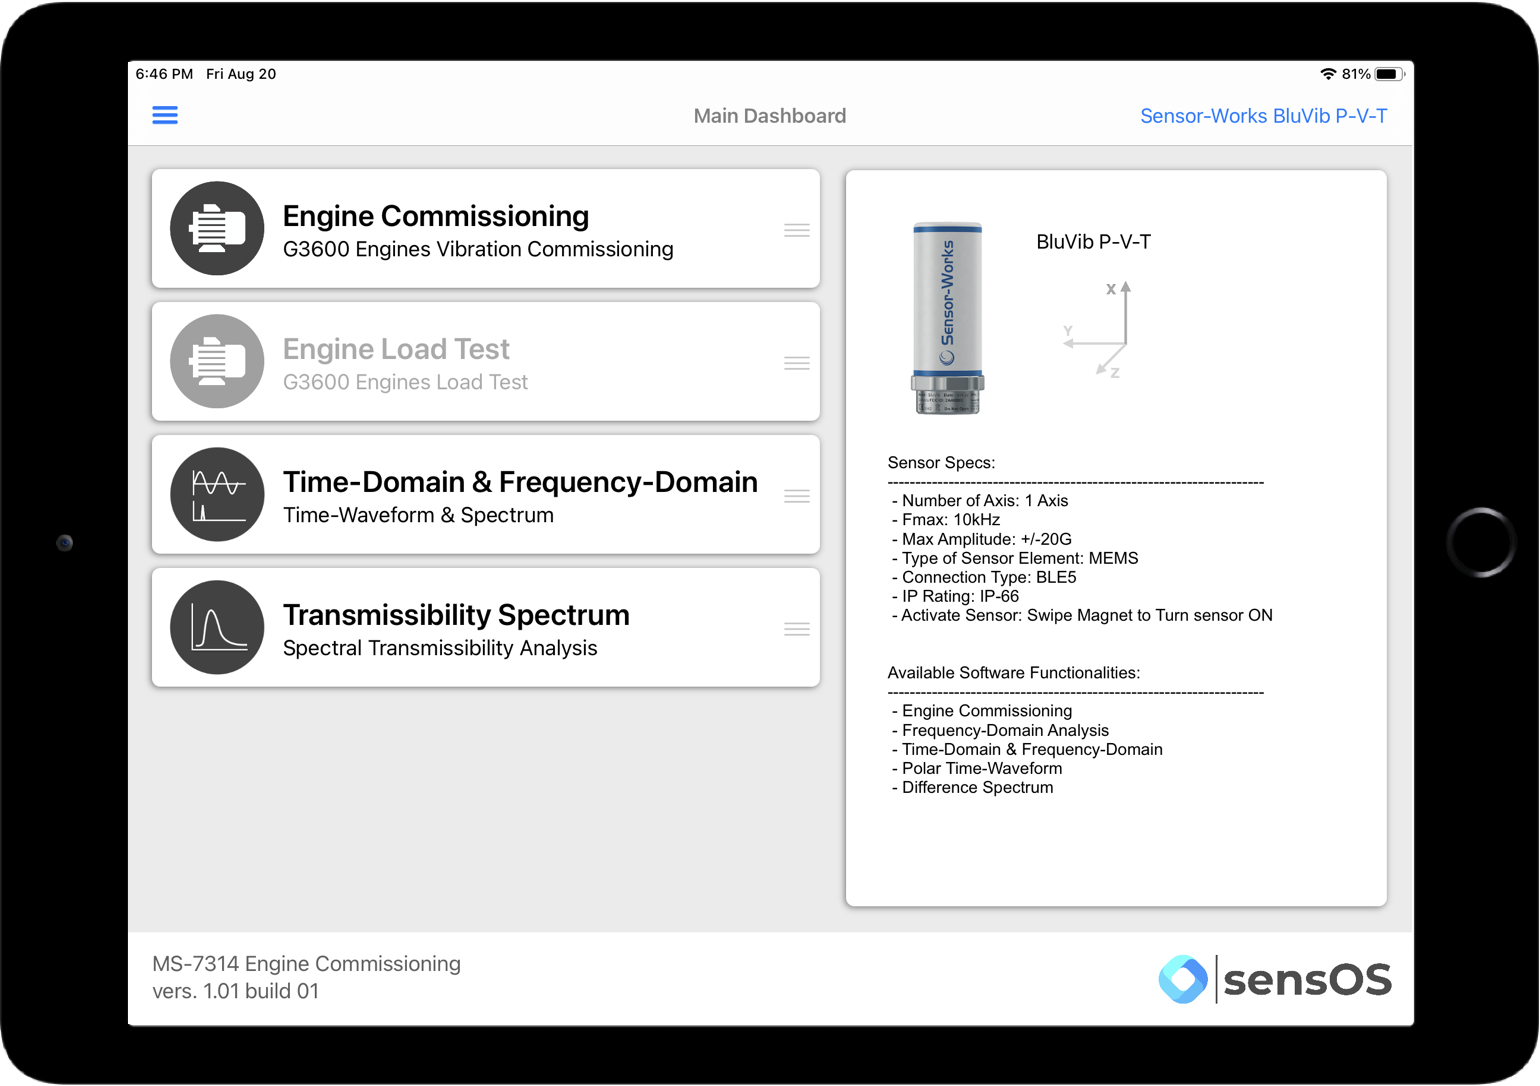The image size is (1540, 1086).
Task: Tap 'G3600 Engines Load Test' subtitle
Action: (x=405, y=382)
